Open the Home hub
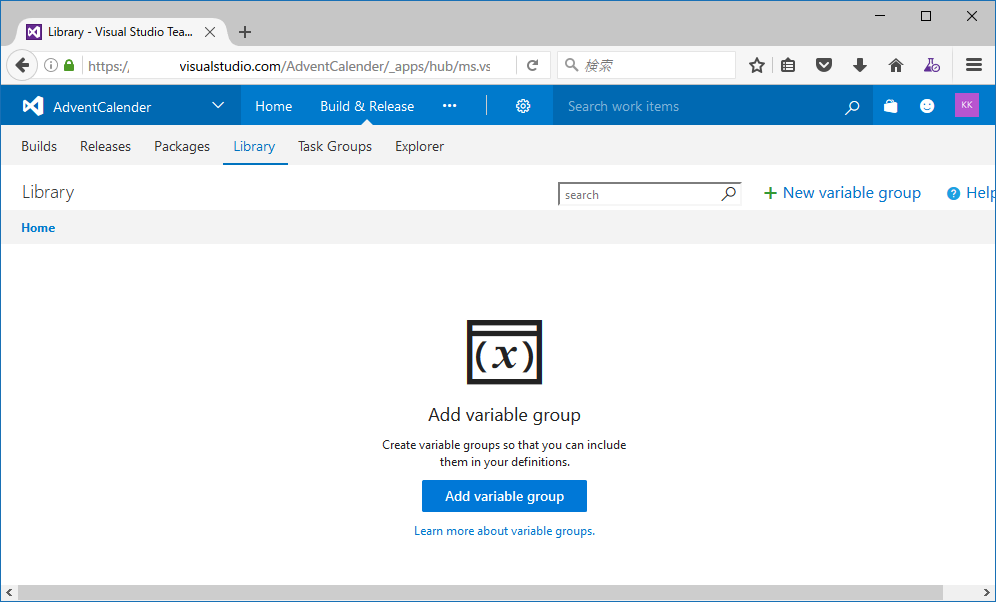This screenshot has height=602, width=996. tap(274, 106)
